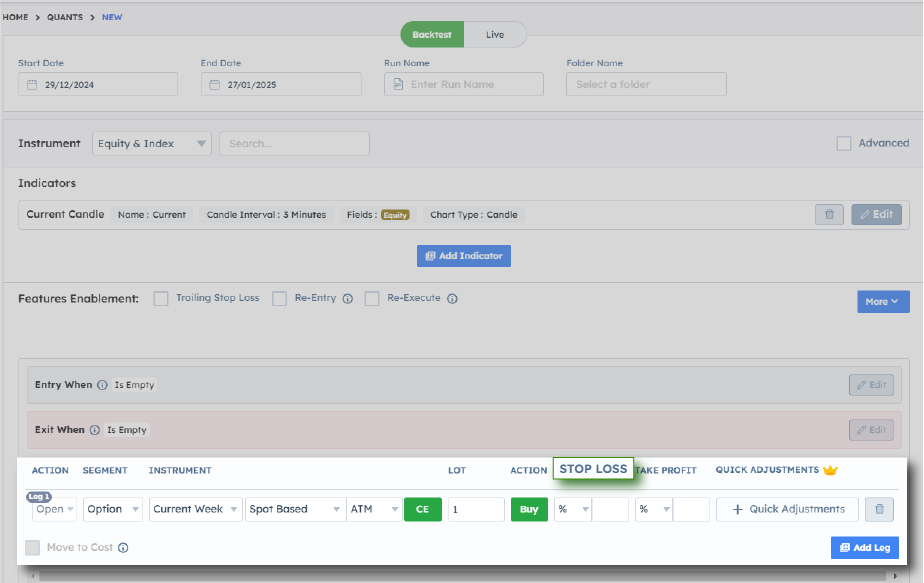Enable the Trailing Stop Loss checkbox
This screenshot has height=583, width=924.
[x=161, y=299]
